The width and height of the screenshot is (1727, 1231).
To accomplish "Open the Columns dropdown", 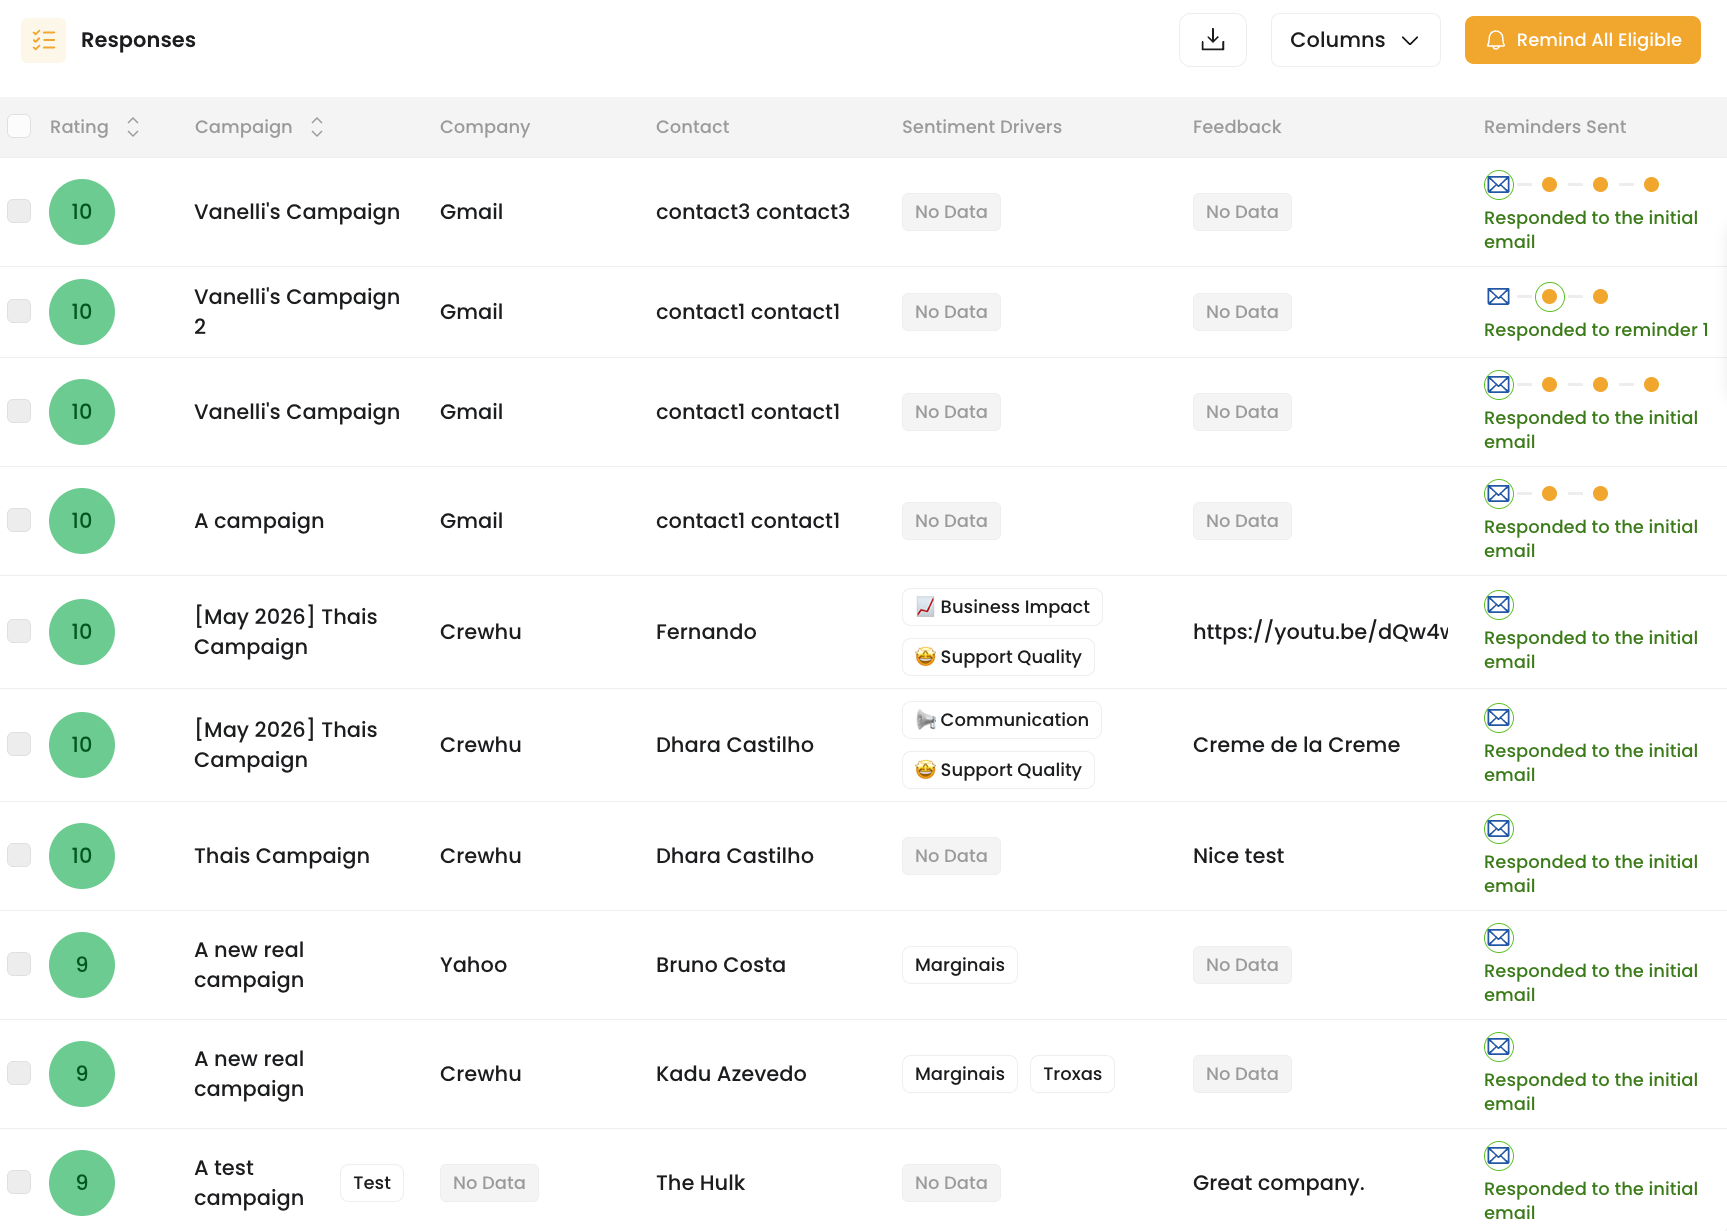I will (x=1355, y=40).
